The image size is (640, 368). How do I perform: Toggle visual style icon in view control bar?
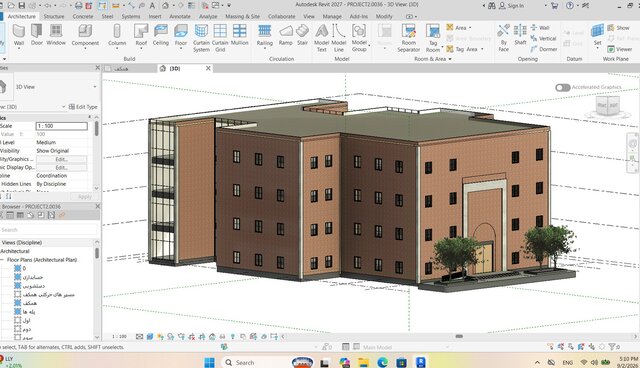(150, 337)
